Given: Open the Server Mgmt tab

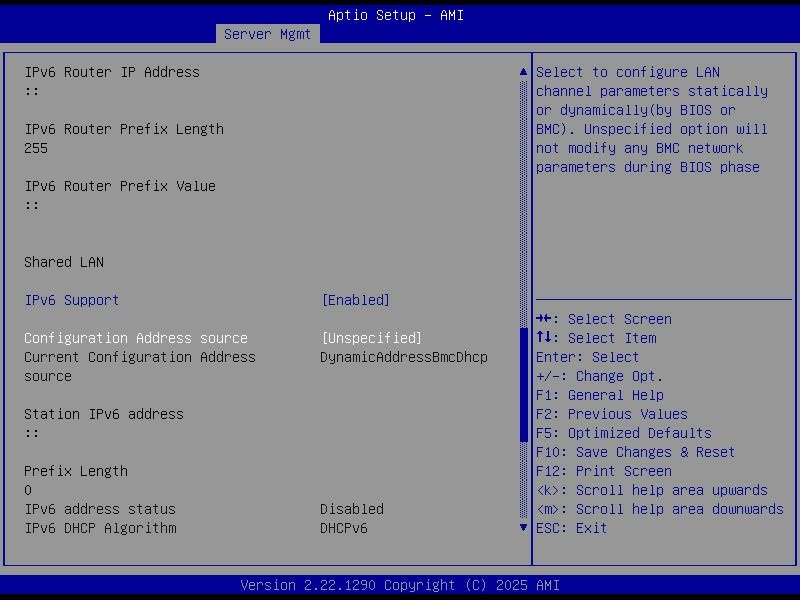Looking at the screenshot, I should pos(267,34).
